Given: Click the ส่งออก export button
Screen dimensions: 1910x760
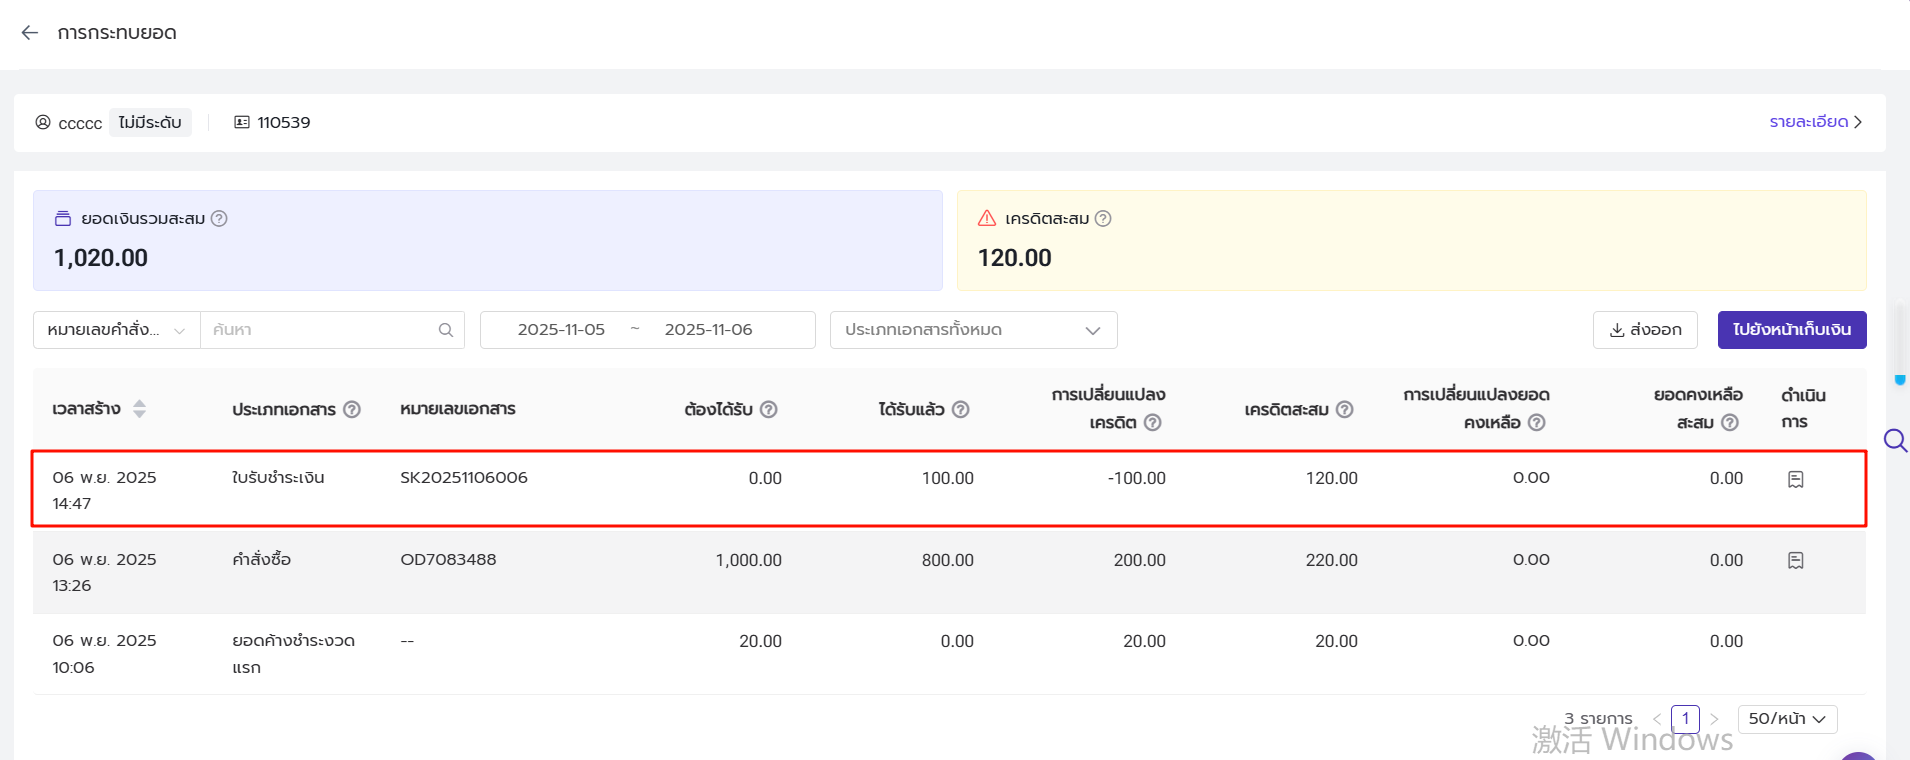Looking at the screenshot, I should click(x=1645, y=330).
